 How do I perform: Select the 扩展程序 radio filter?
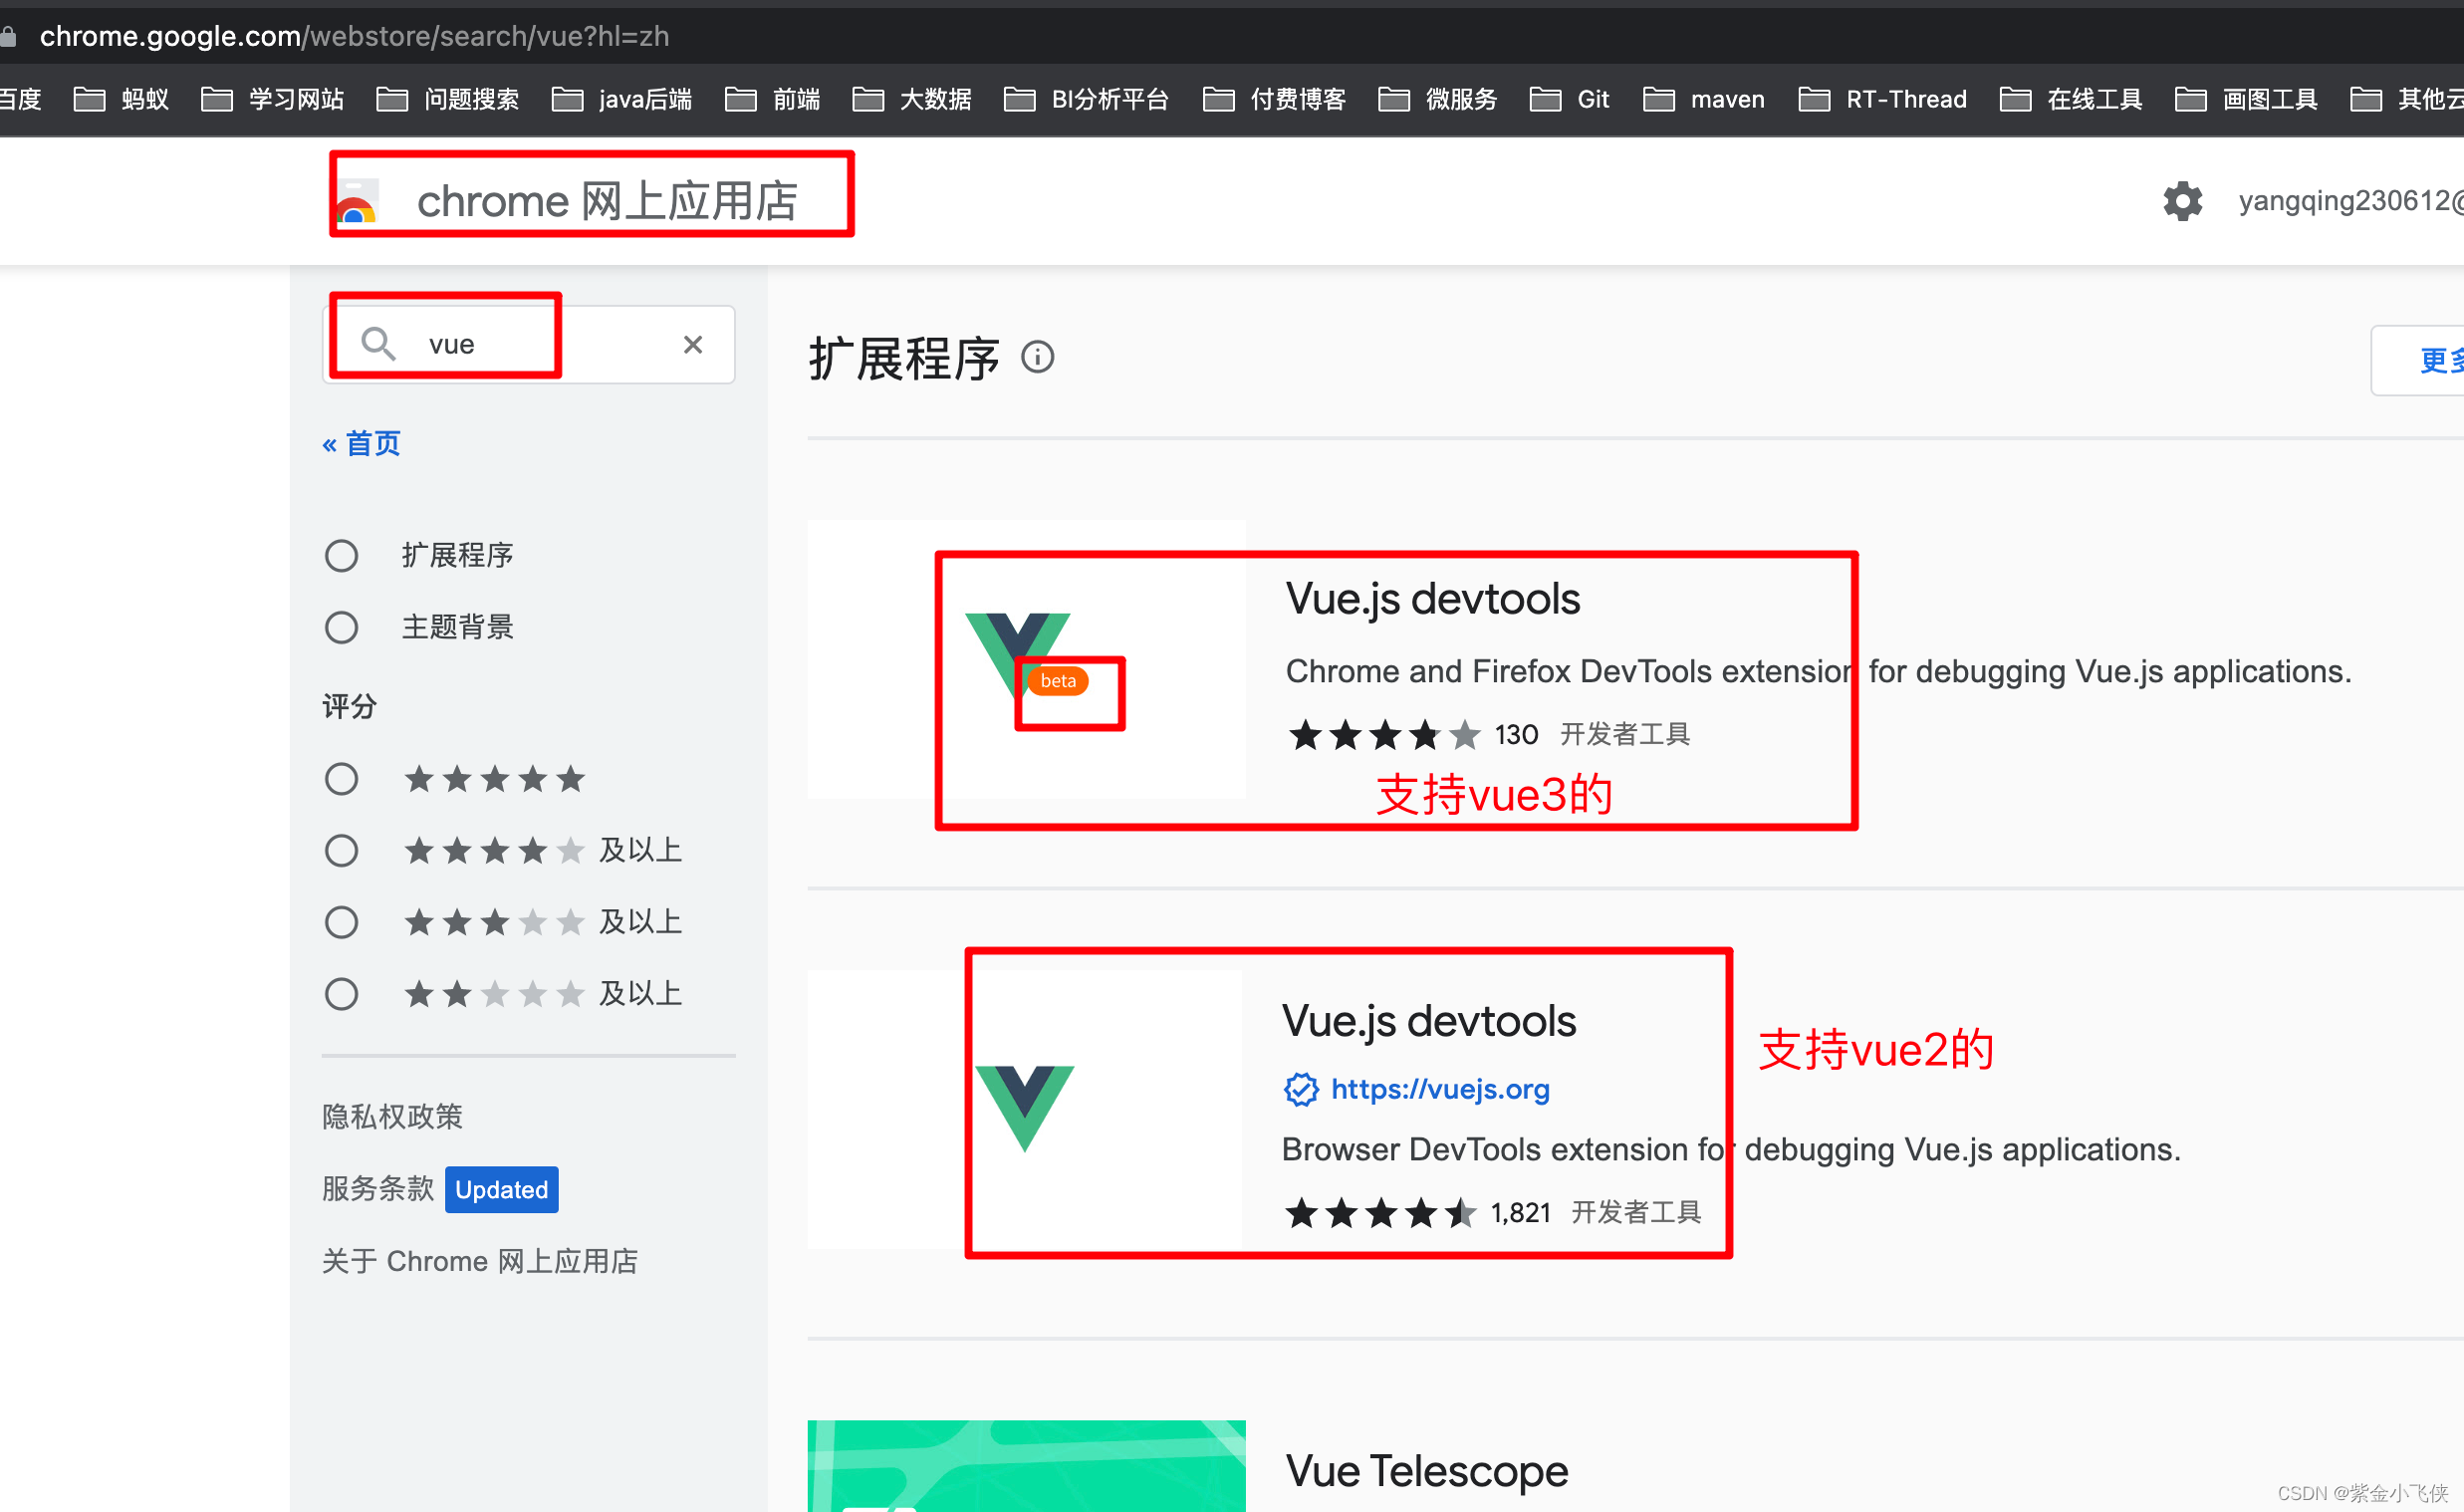[342, 556]
